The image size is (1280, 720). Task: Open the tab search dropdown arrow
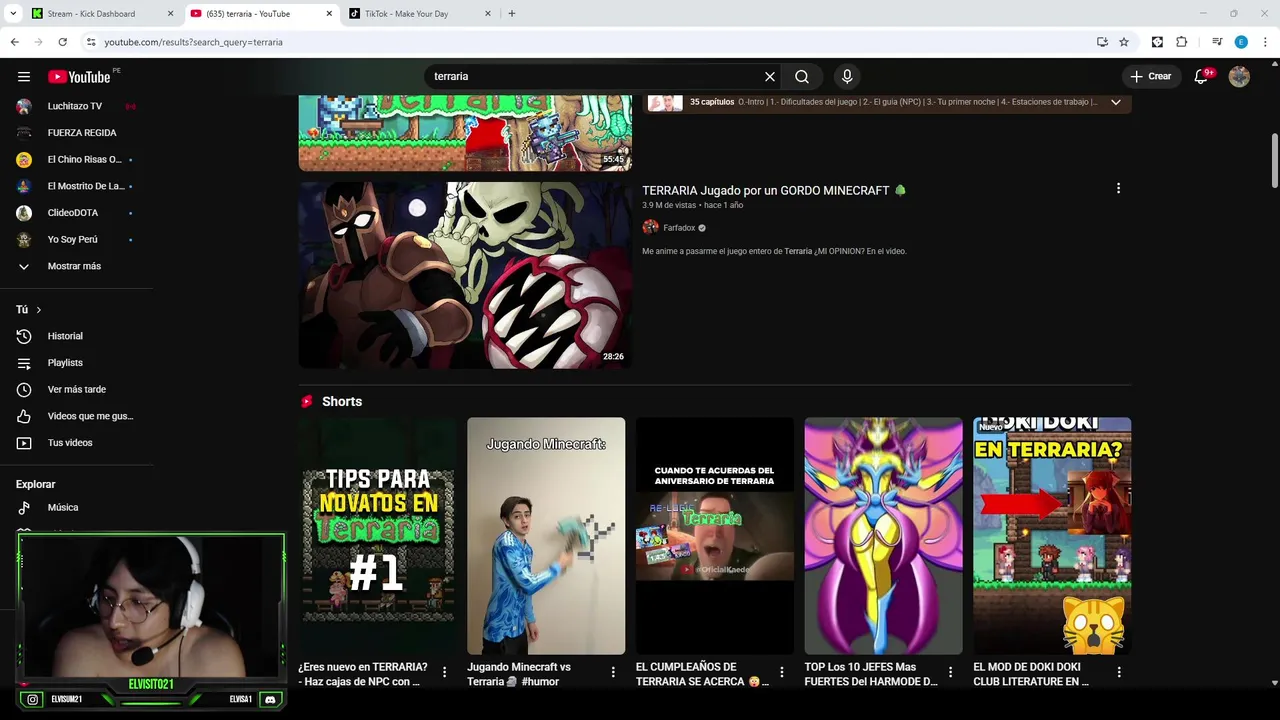point(13,13)
